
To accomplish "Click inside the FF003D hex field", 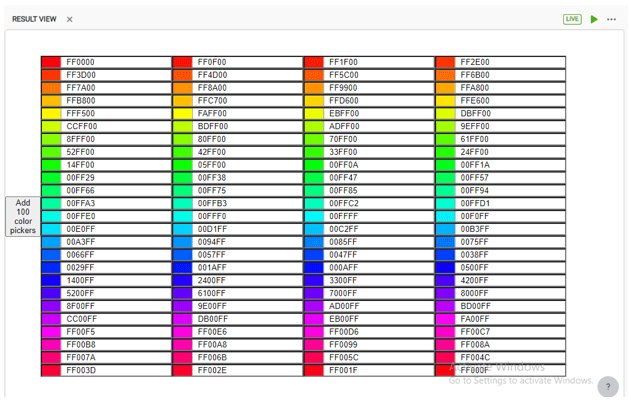I will tap(117, 370).
